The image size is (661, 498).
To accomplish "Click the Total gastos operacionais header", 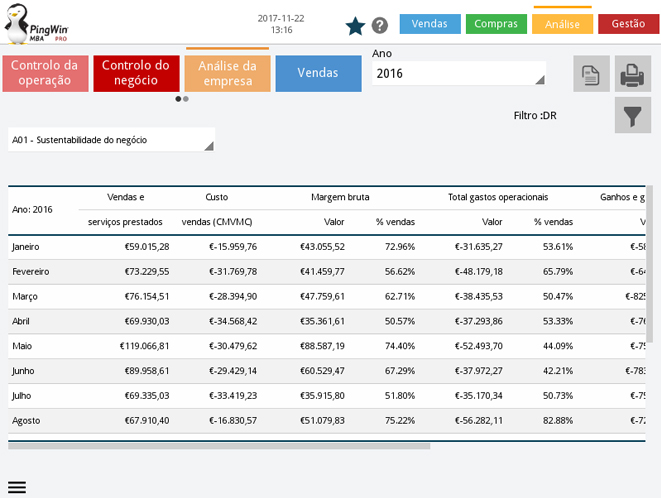I will tap(498, 197).
